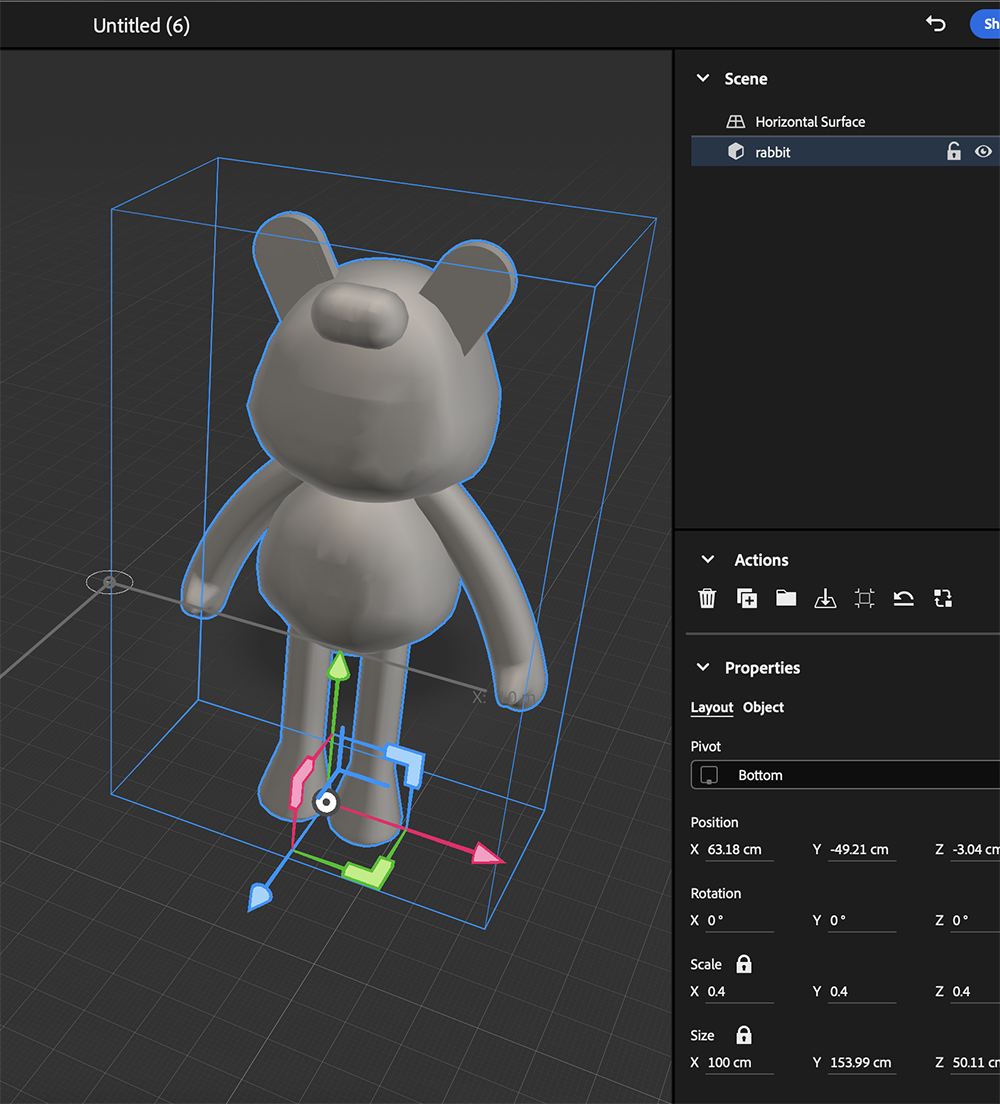Toggle visibility of the rabbit layer
This screenshot has width=1000, height=1104.
[x=983, y=151]
